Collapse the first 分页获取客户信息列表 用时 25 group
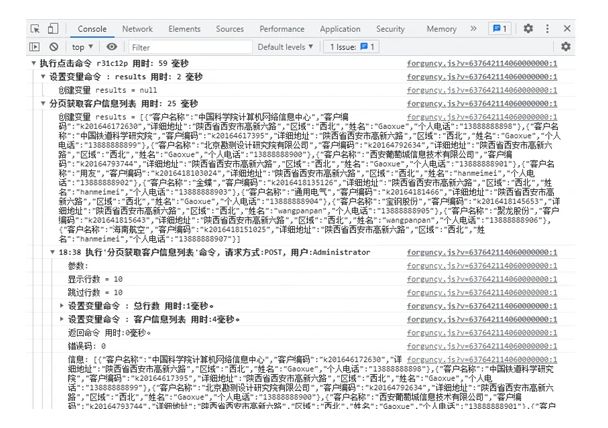 43,104
